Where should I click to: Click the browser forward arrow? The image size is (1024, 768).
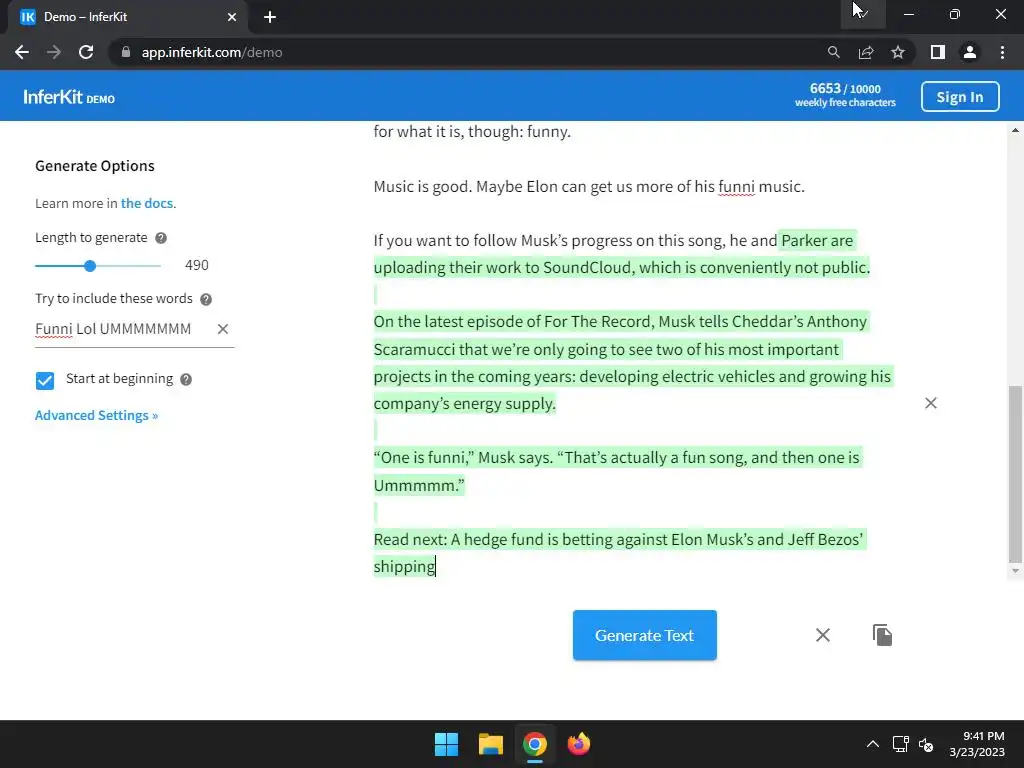point(54,52)
